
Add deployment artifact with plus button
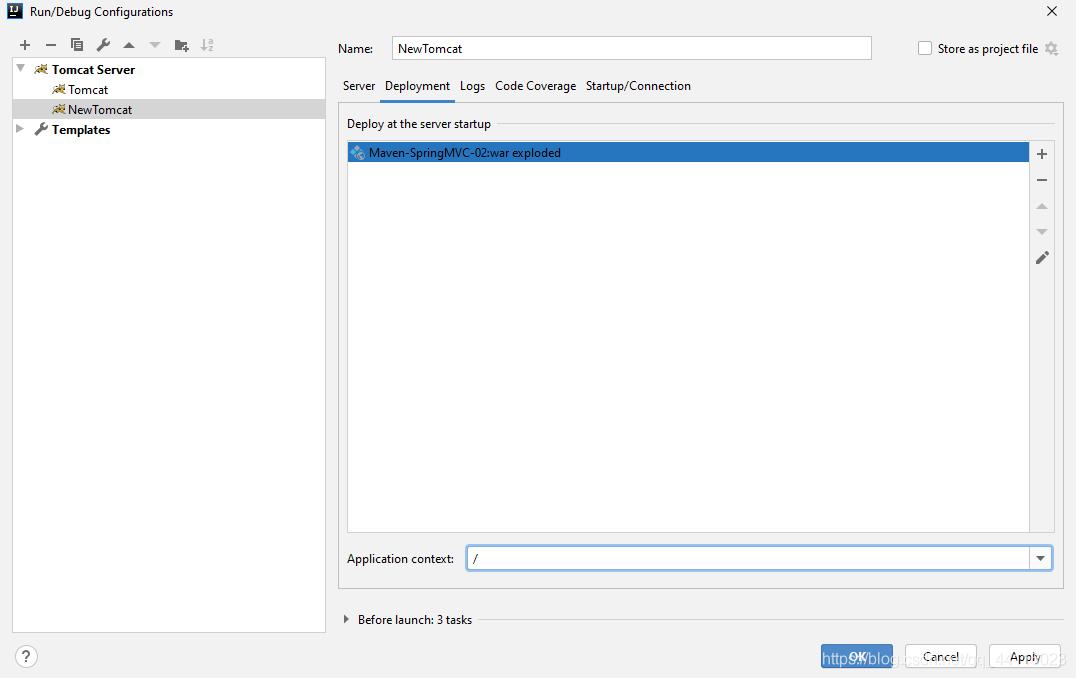coord(1042,154)
